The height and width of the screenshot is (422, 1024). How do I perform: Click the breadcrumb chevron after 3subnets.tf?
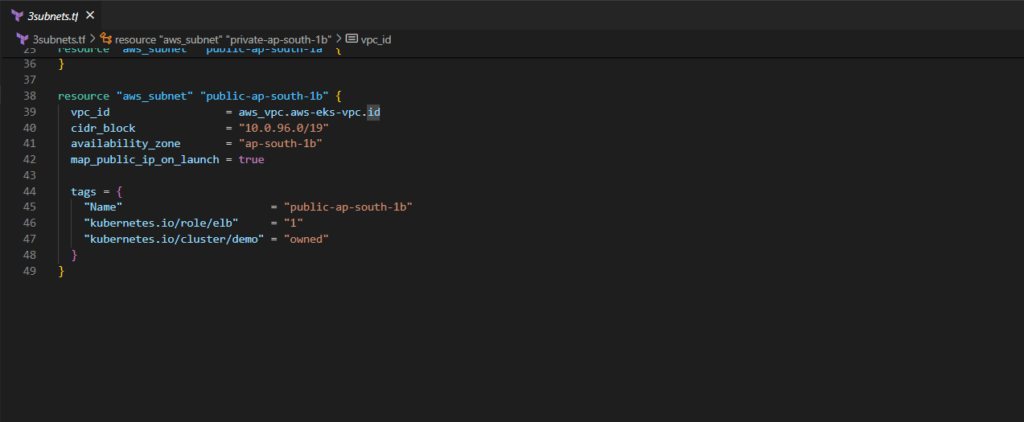pyautogui.click(x=93, y=39)
